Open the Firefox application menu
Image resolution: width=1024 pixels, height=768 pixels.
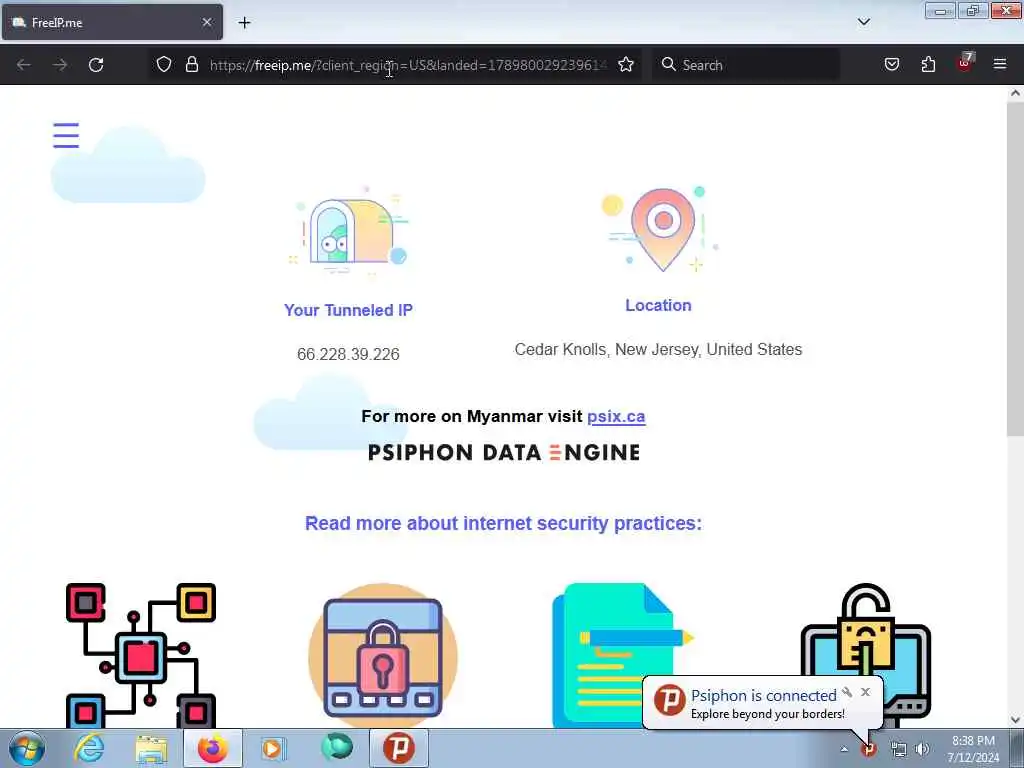1000,64
